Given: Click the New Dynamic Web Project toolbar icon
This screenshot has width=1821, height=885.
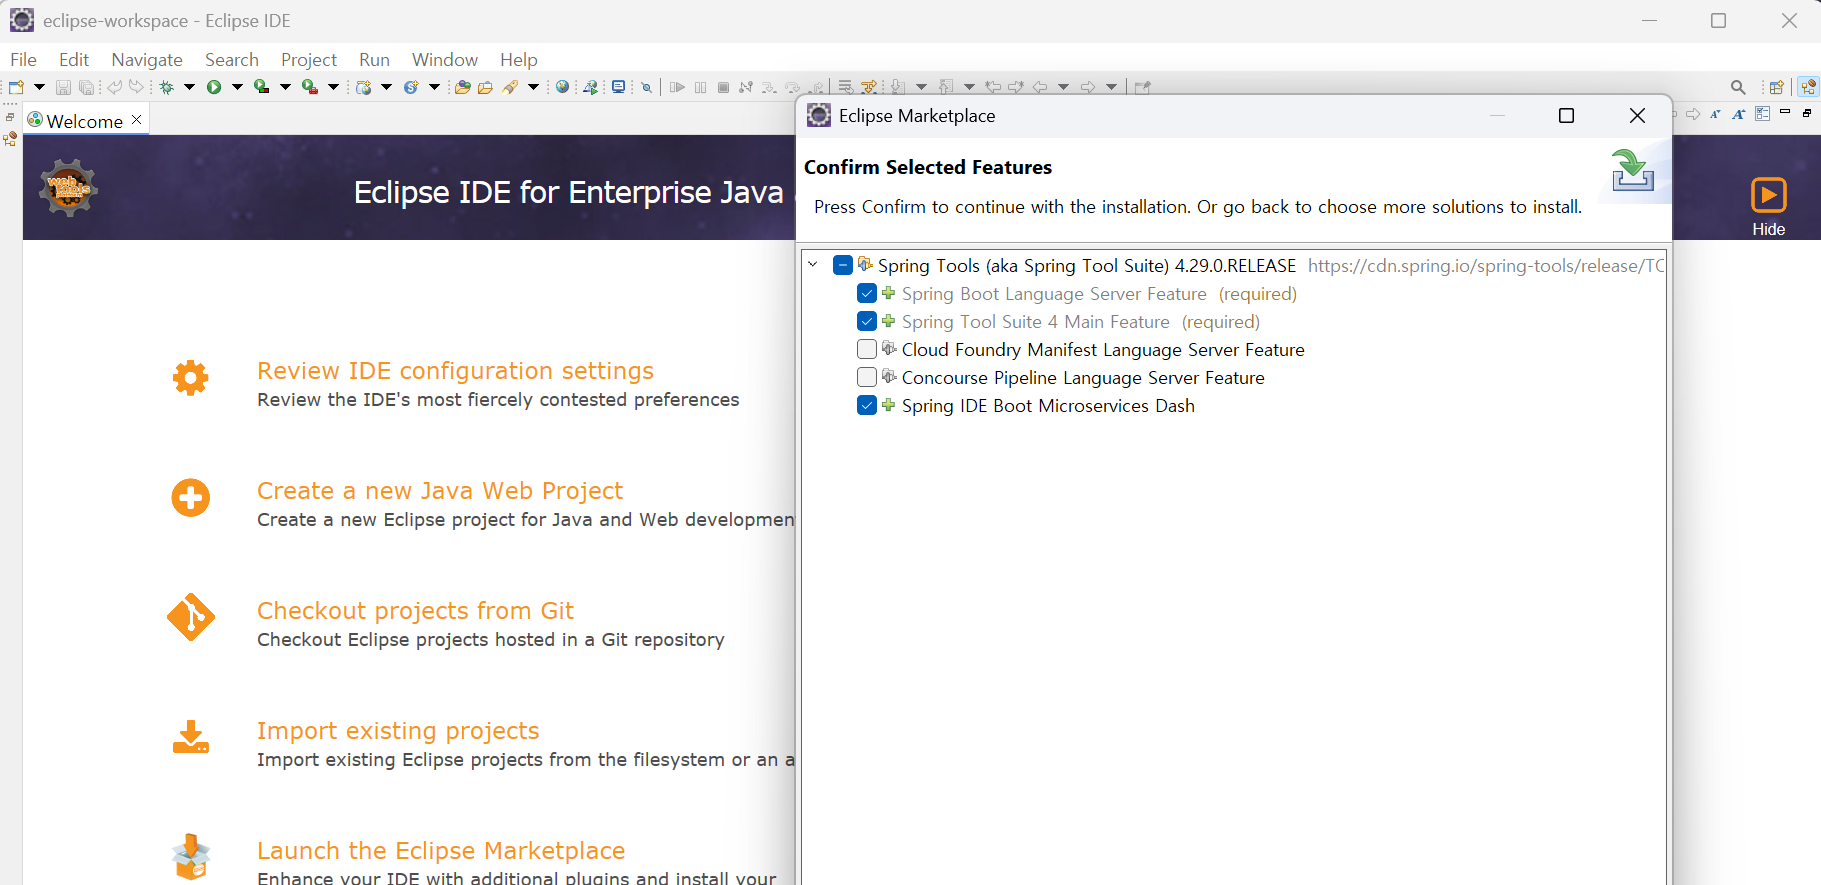Looking at the screenshot, I should click(x=364, y=87).
